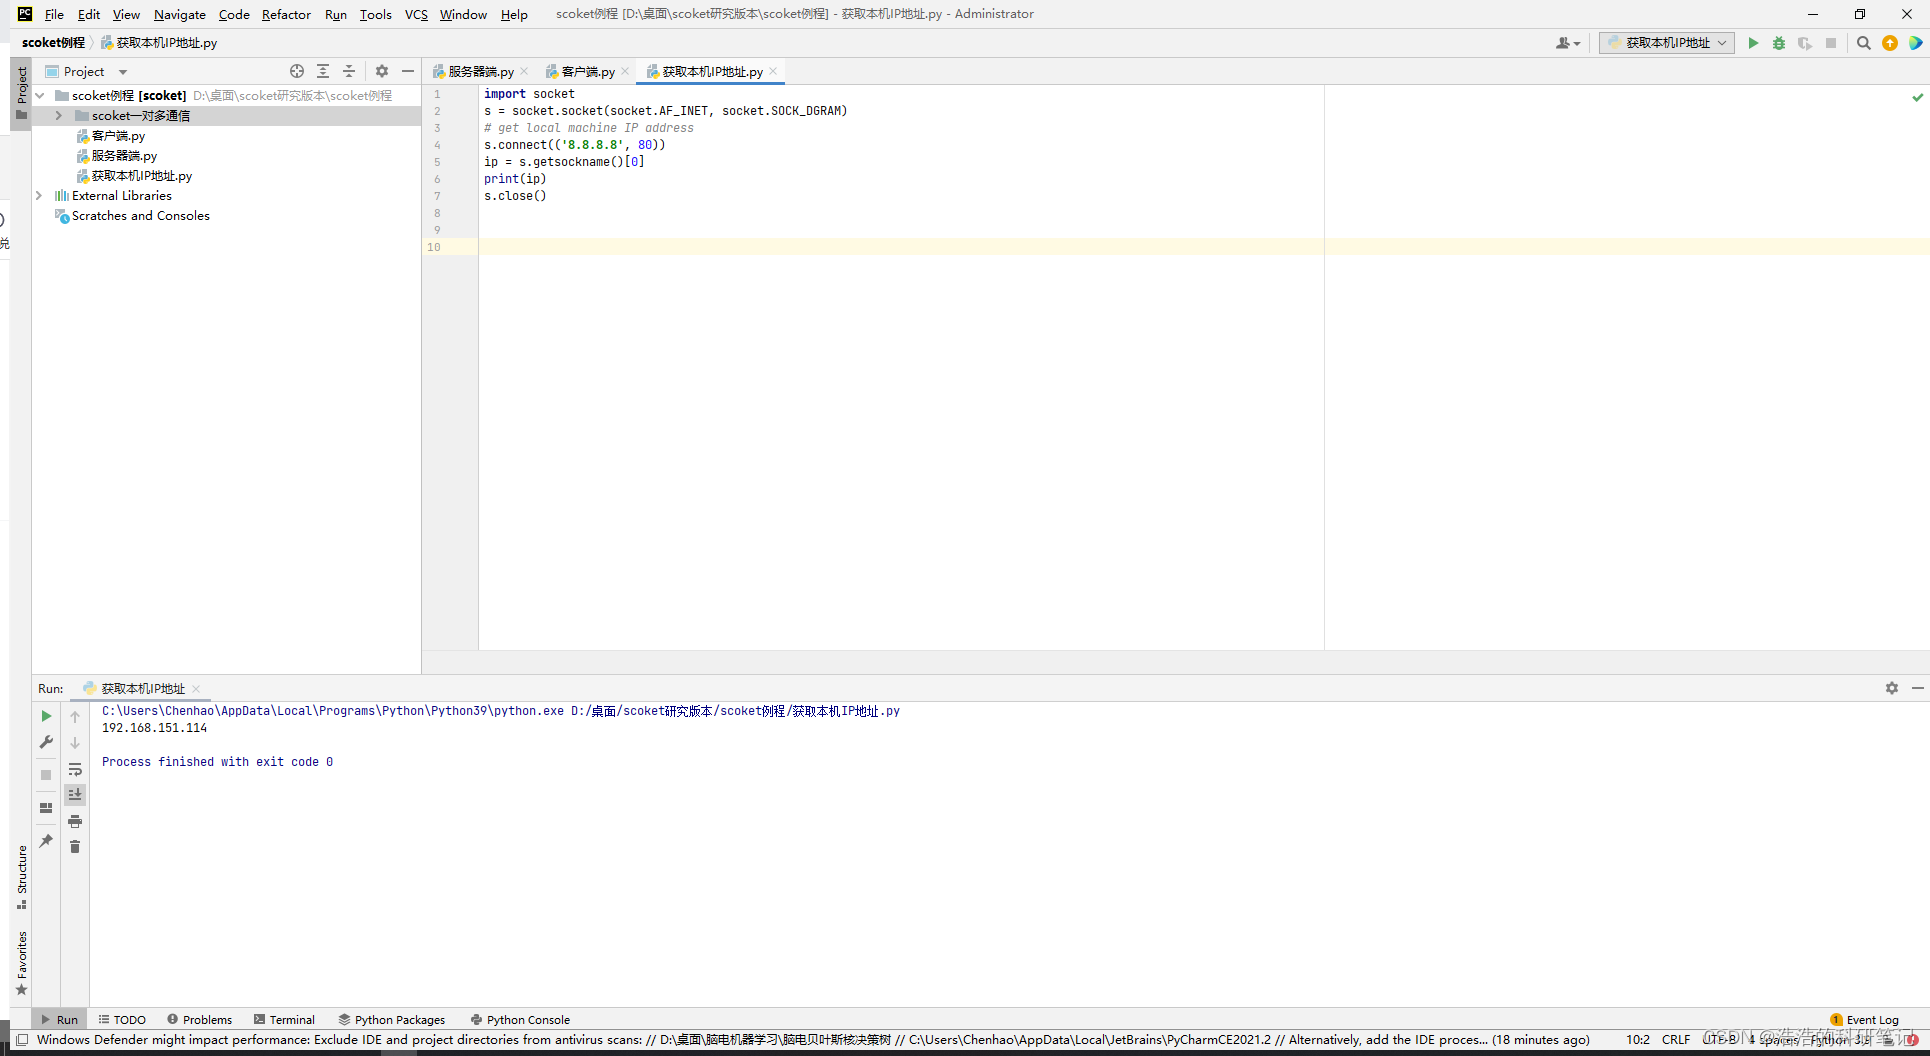Open Python Console tool window
This screenshot has width=1930, height=1056.
coord(520,1020)
